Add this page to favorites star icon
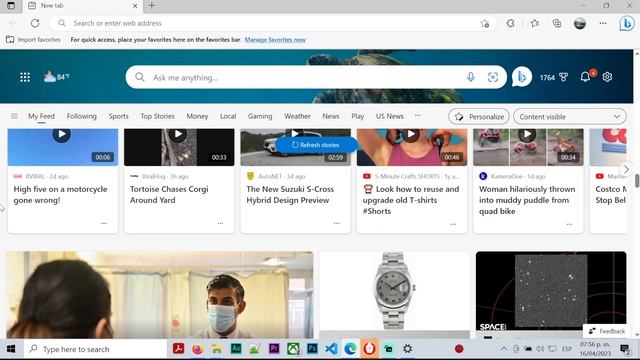The image size is (640, 360). point(484,23)
